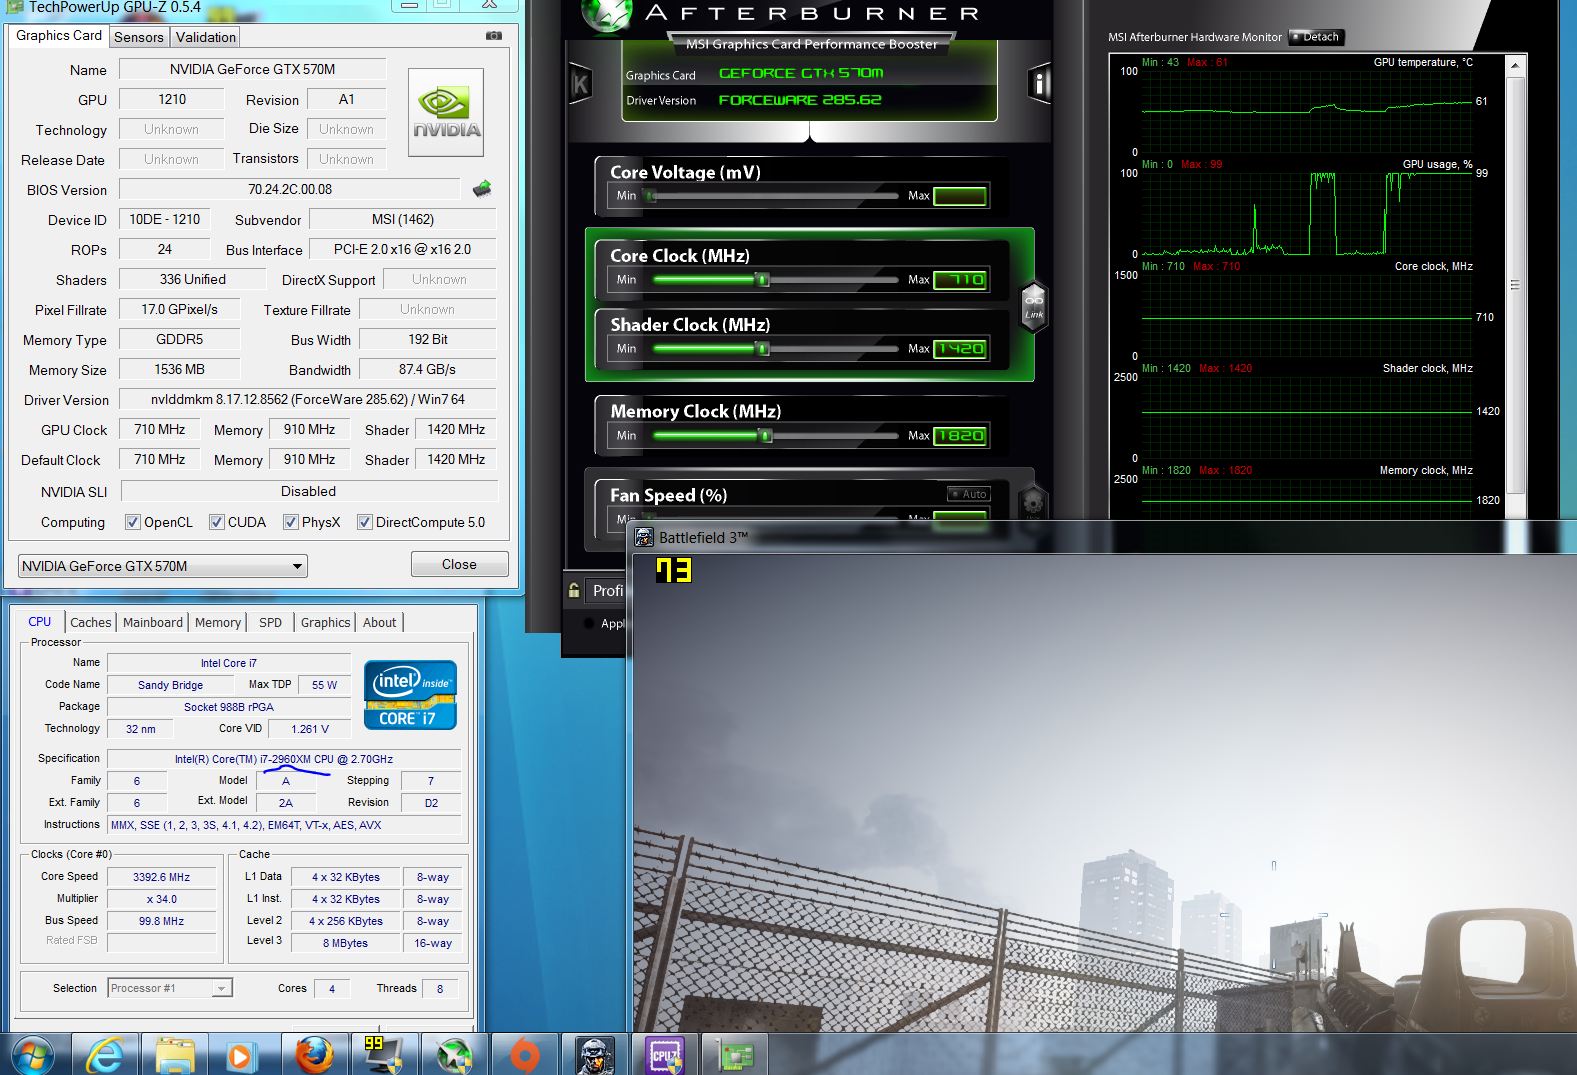
Task: Open the SPD tab in CPU-Z
Action: (271, 622)
